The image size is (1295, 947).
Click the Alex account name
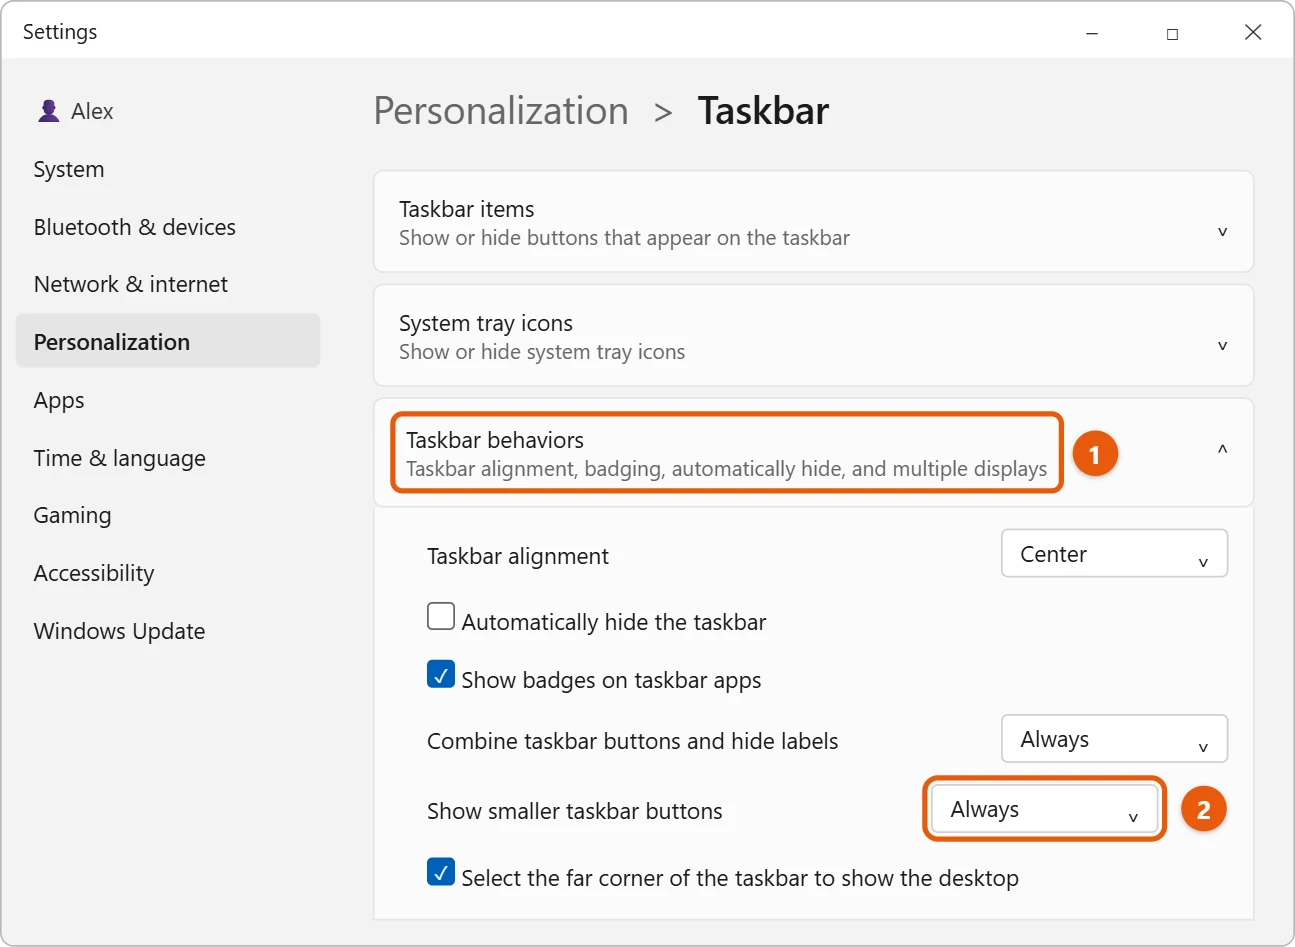click(92, 111)
